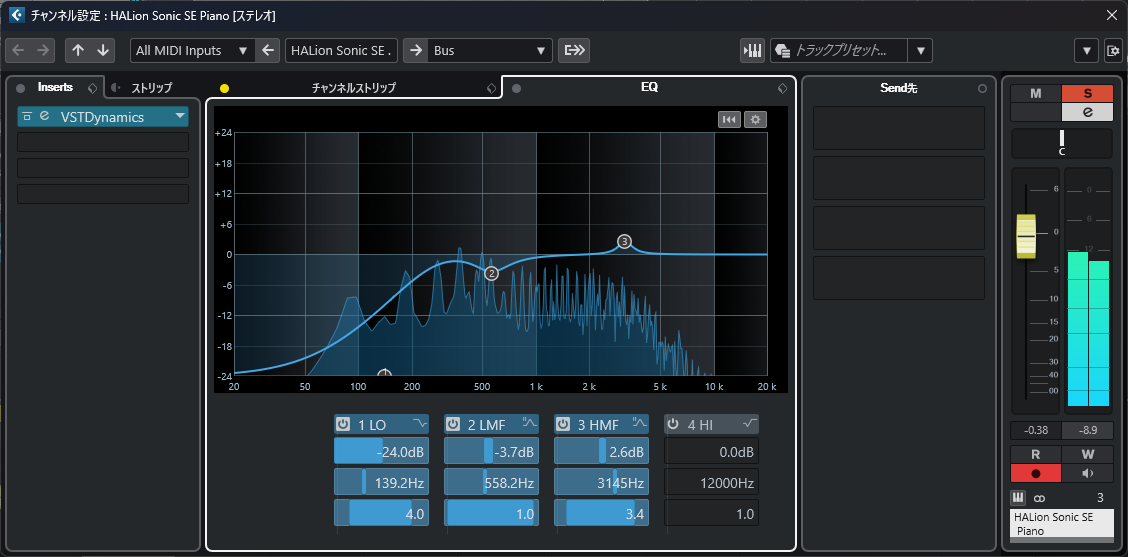The height and width of the screenshot is (557, 1128).
Task: Adjust the 3 HMF Q slider 3.4
Action: [x=601, y=513]
